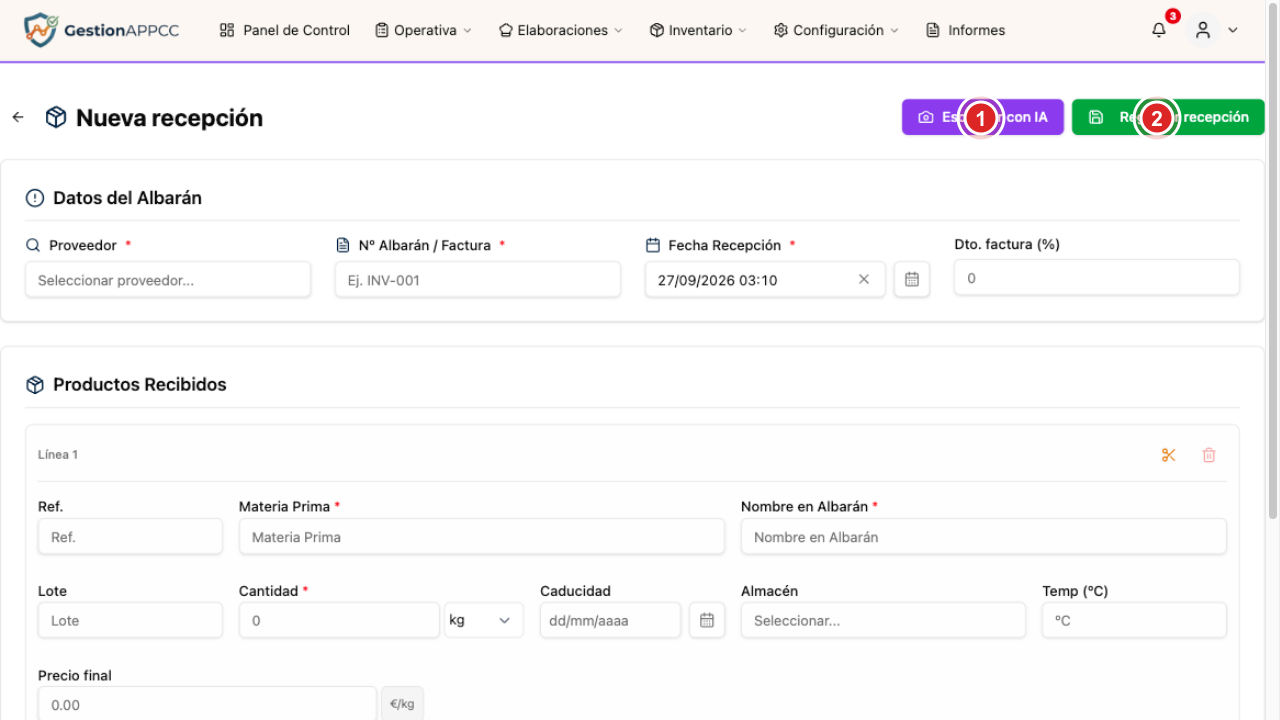
Task: Click the scissors icon on Línea 1
Action: coord(1169,455)
